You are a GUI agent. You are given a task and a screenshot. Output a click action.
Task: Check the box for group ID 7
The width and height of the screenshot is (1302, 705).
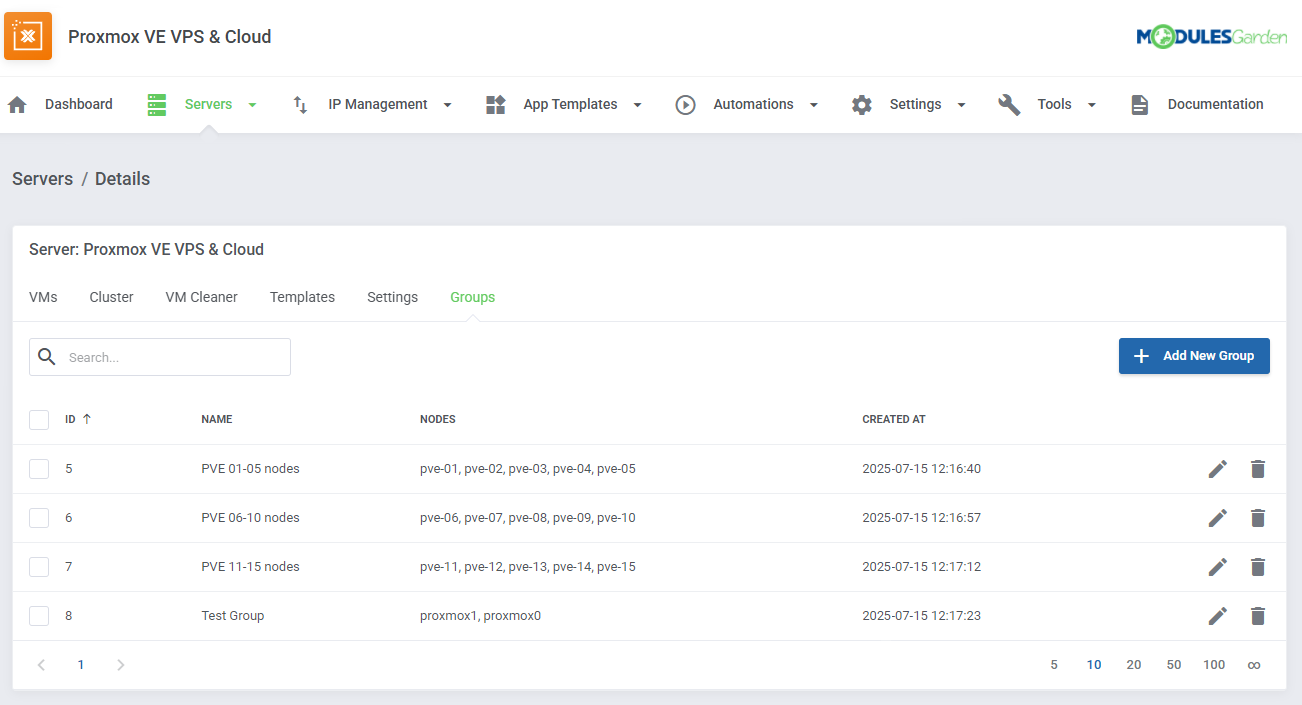tap(39, 567)
